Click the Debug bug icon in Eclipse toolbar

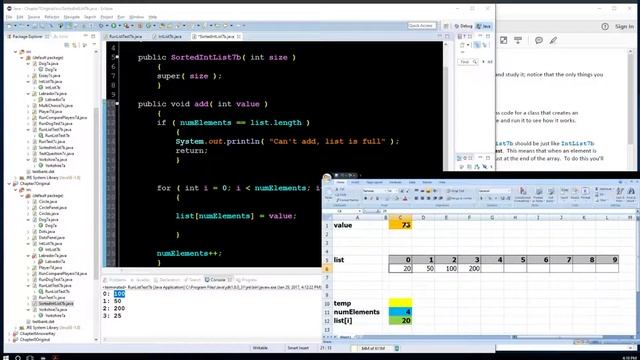point(101,26)
